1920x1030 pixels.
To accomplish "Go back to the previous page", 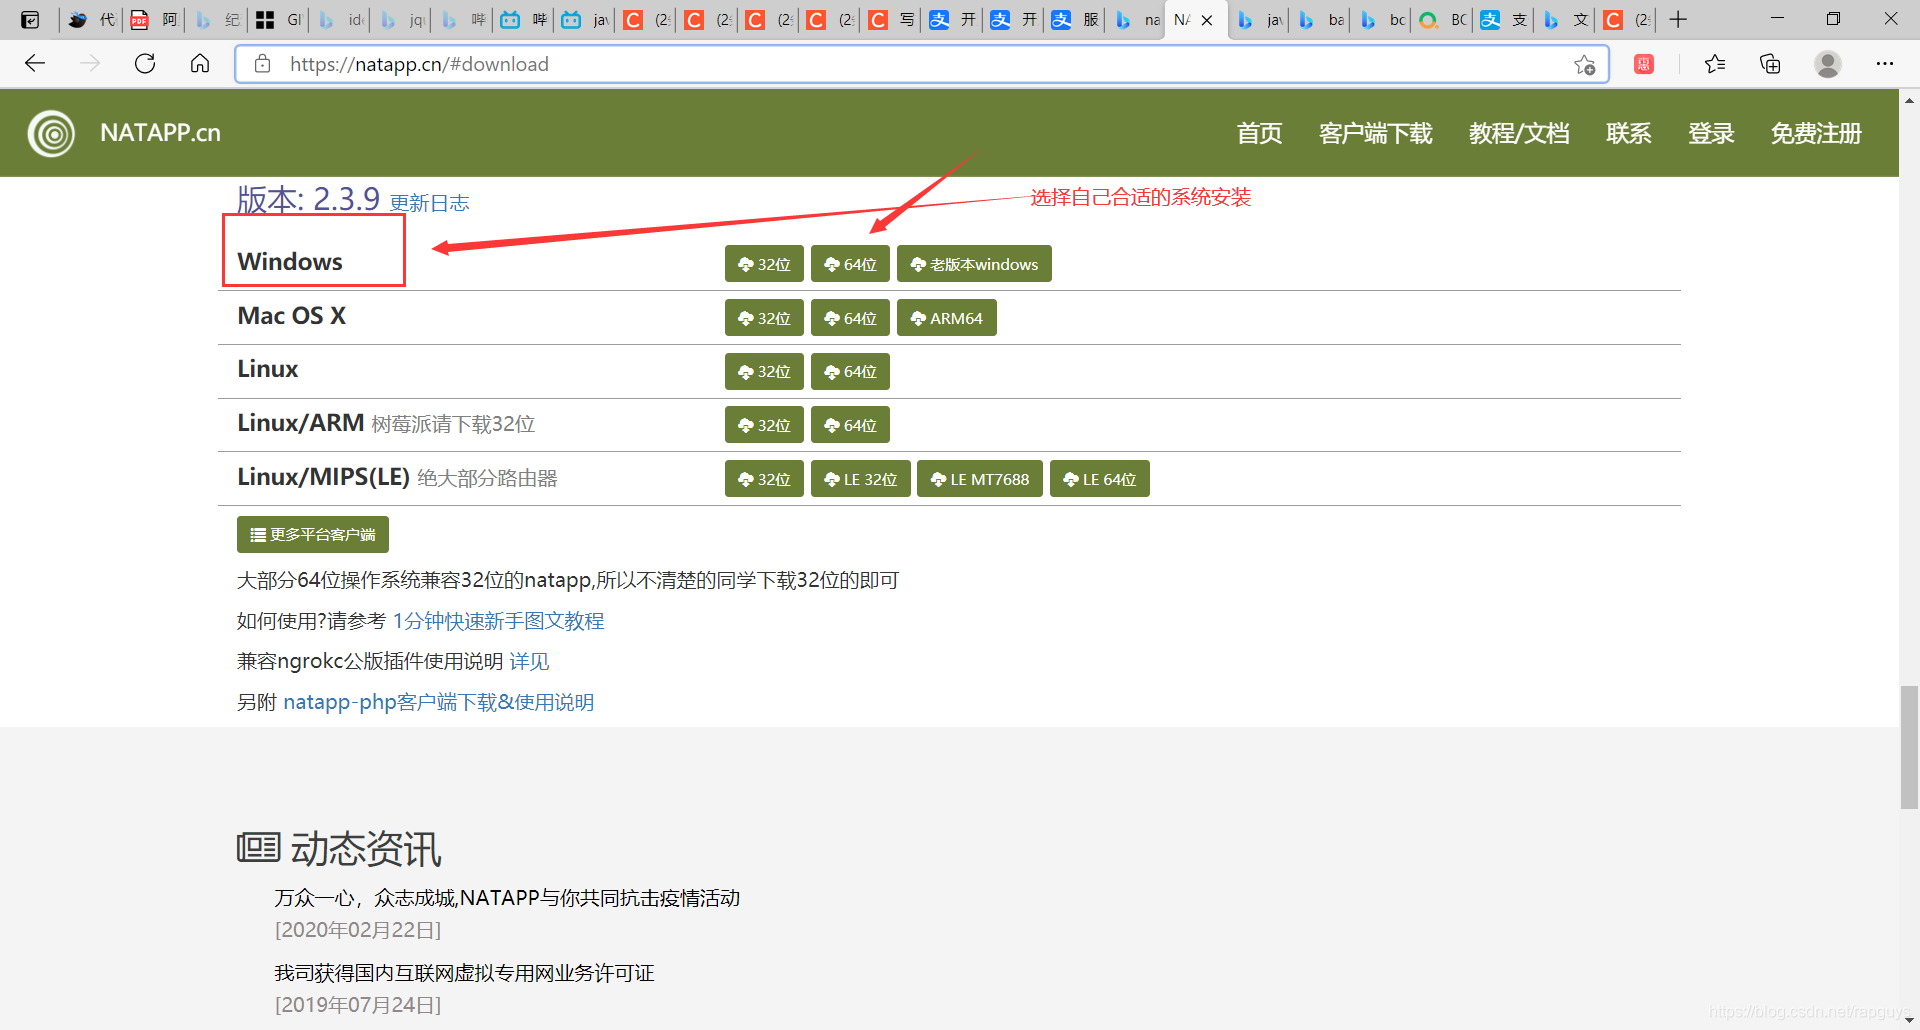I will click(35, 64).
